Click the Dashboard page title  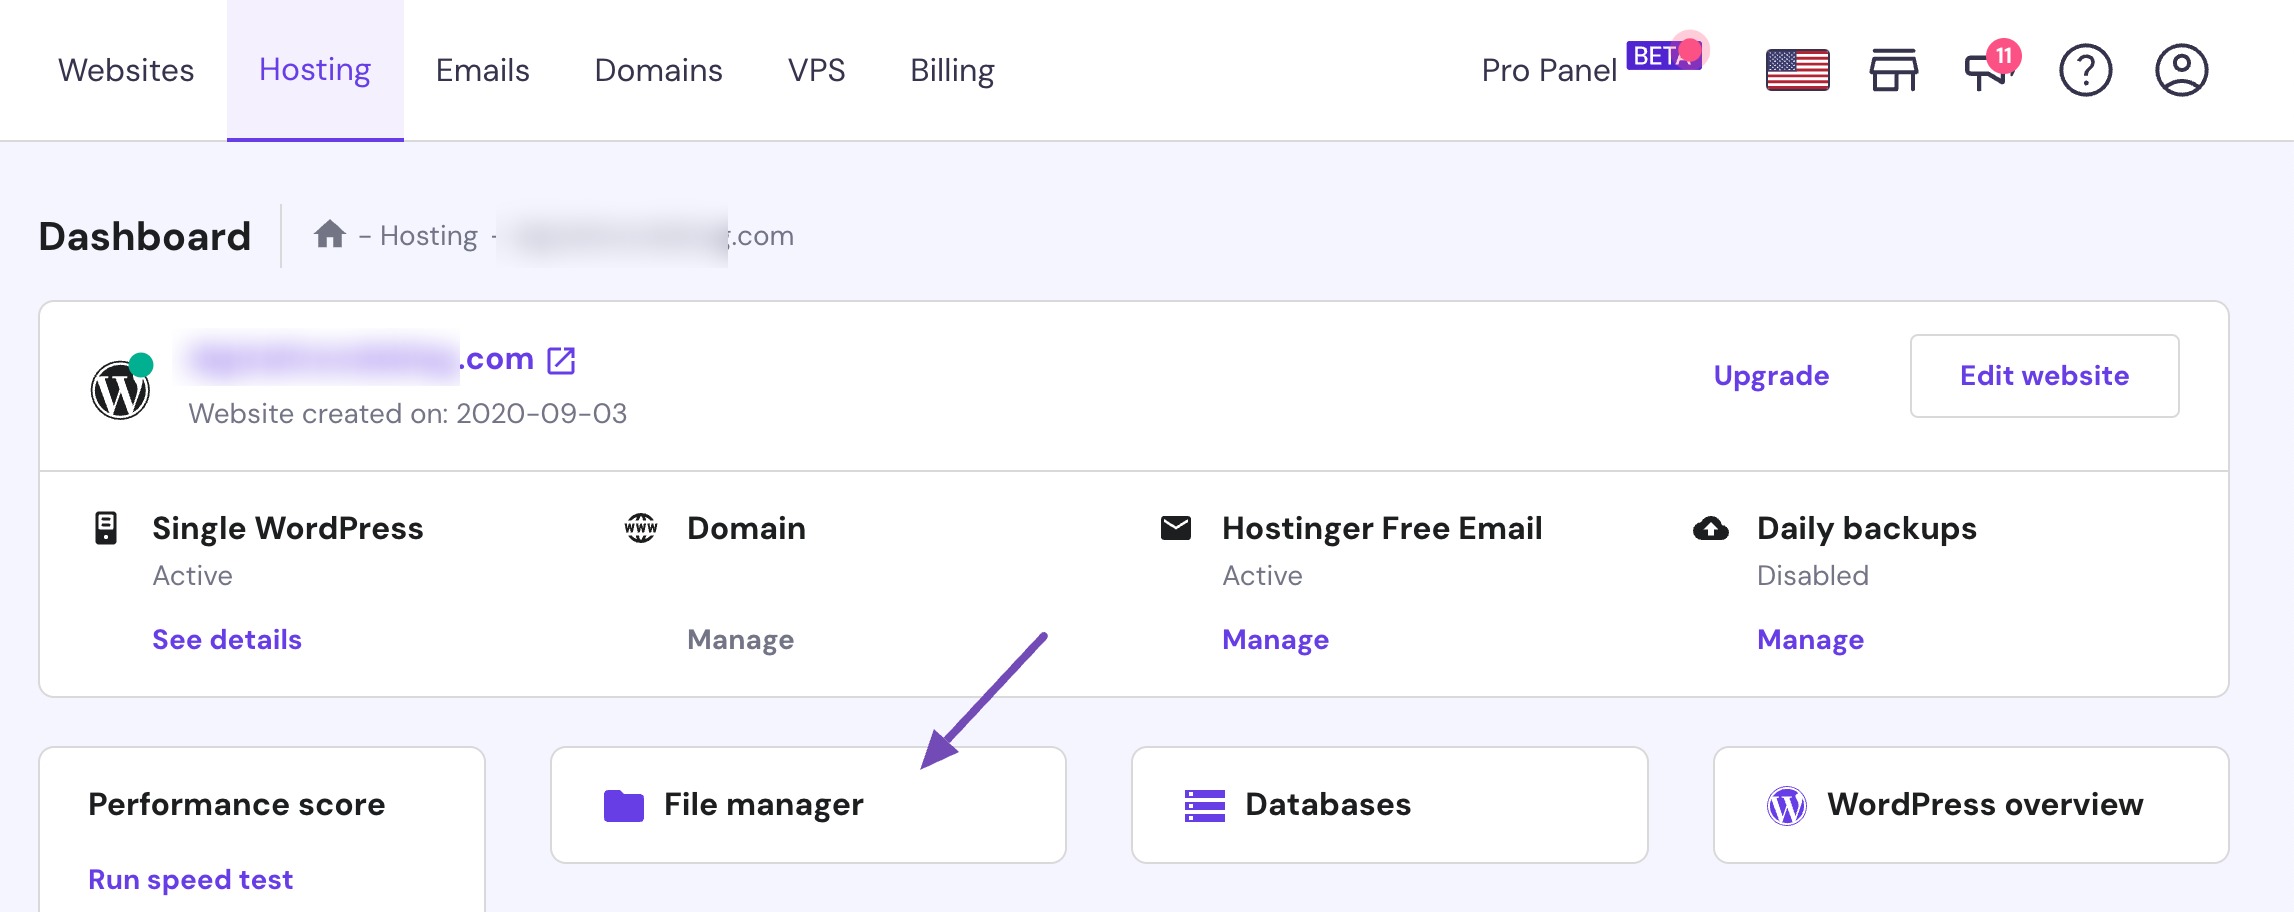pyautogui.click(x=145, y=236)
